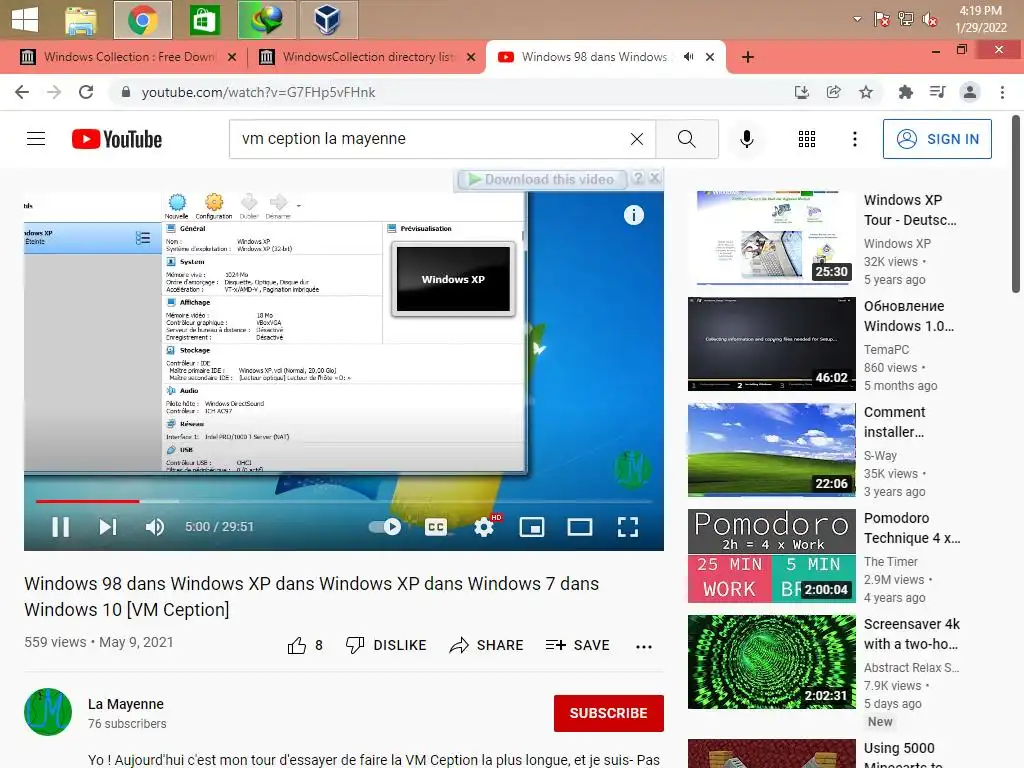
Task: Mute the video player volume
Action: coord(155,526)
